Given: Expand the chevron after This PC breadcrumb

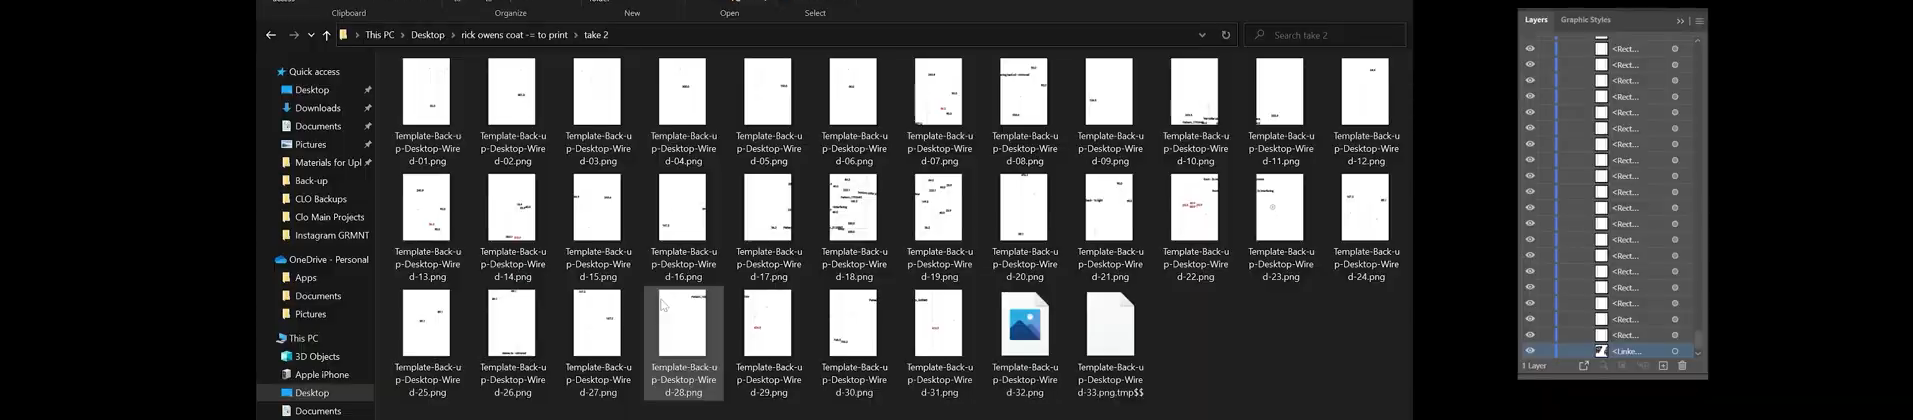Looking at the screenshot, I should [x=403, y=35].
